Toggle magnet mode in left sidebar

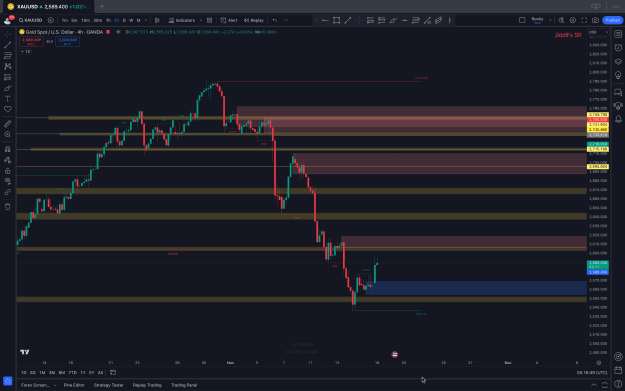coord(8,149)
